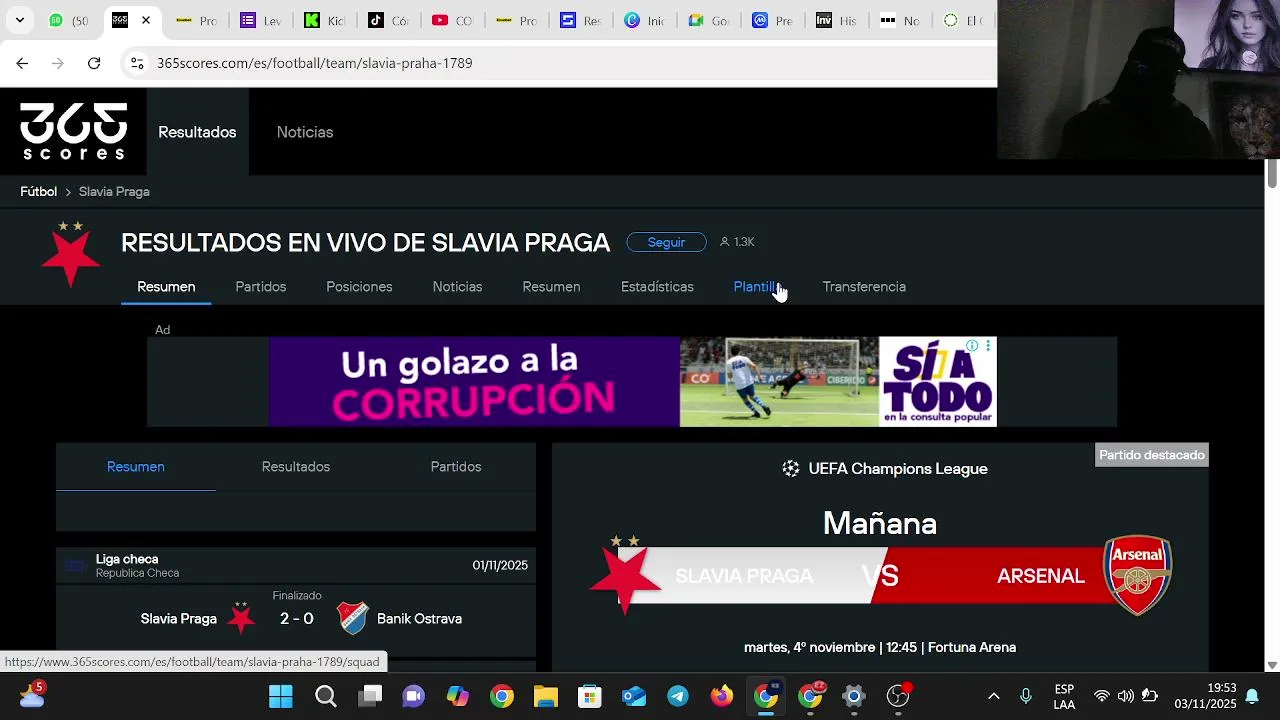This screenshot has height=720, width=1280.
Task: Click the small Slavia Praga star in match row
Action: (241, 618)
